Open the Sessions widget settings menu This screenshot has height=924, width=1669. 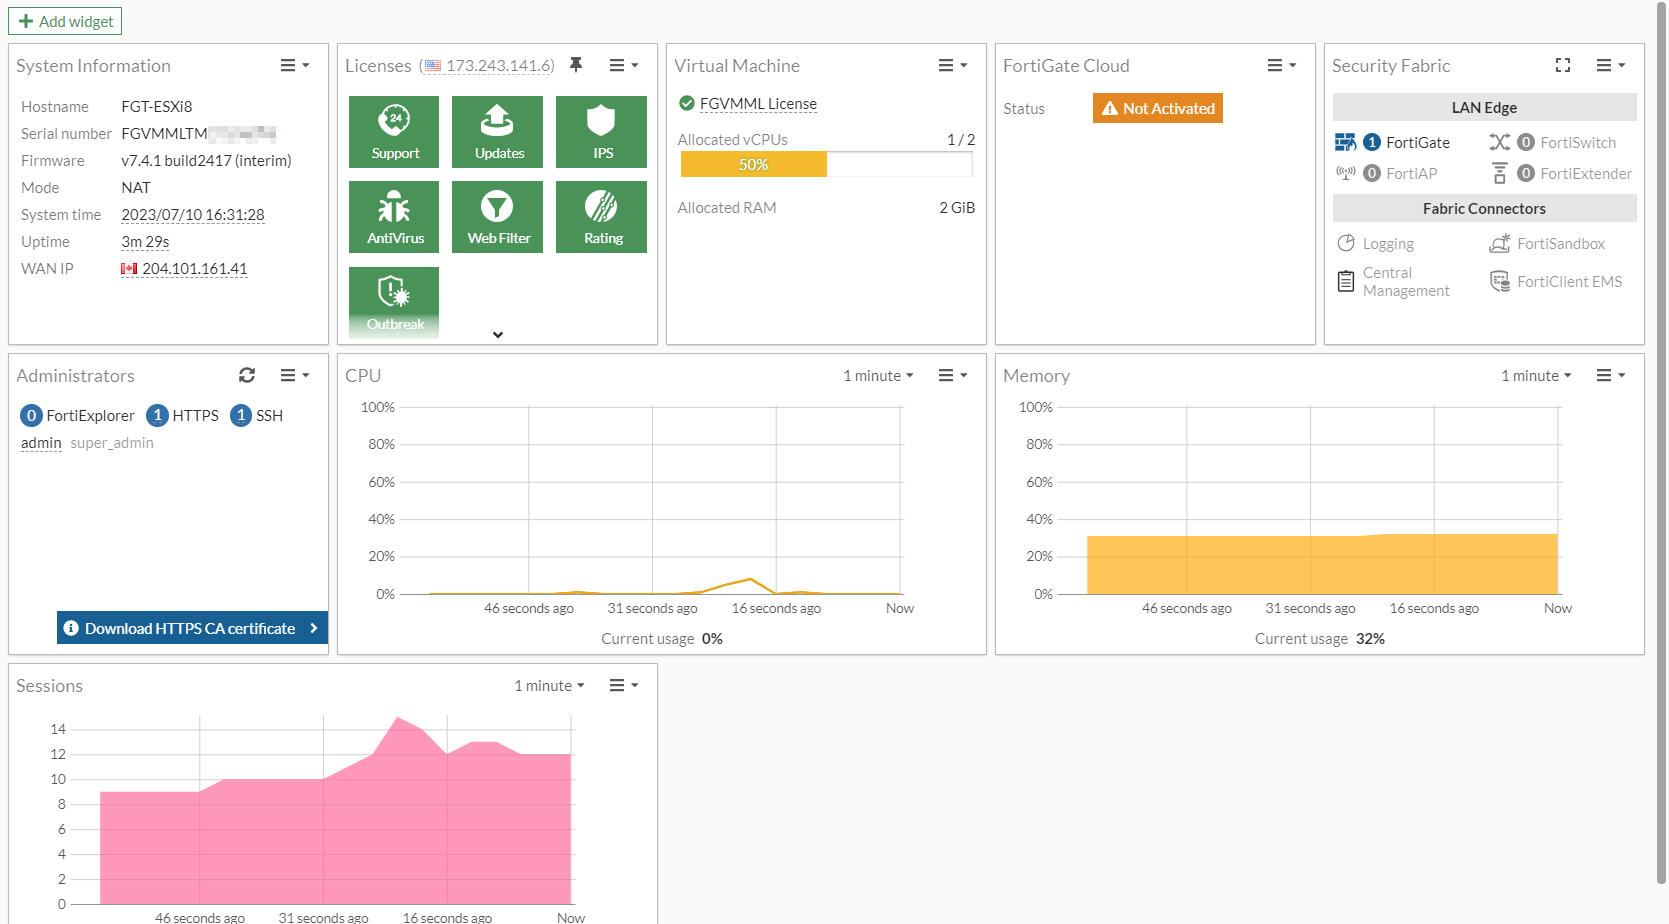pyautogui.click(x=624, y=685)
